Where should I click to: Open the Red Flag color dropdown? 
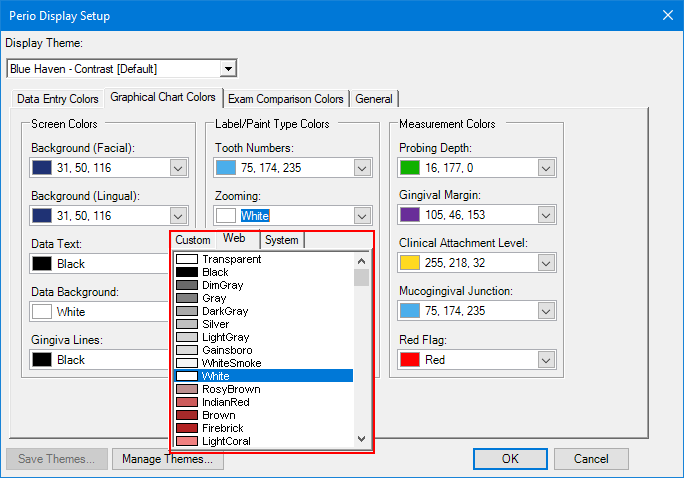pyautogui.click(x=546, y=360)
